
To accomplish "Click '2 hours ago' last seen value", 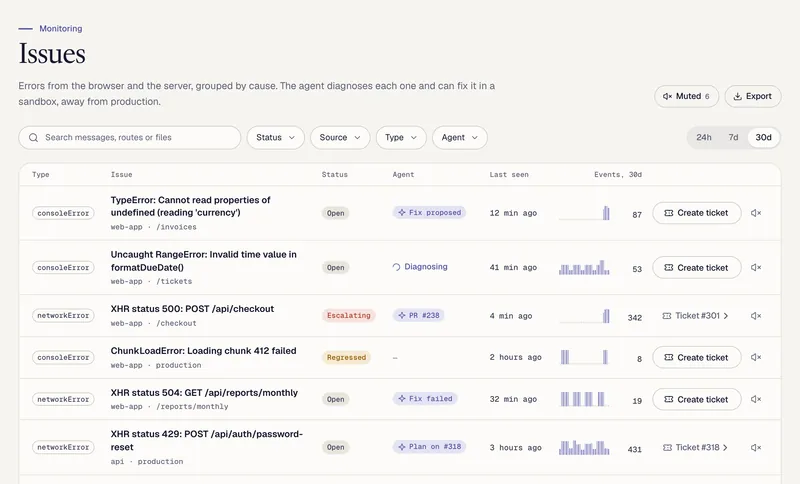I will coord(515,358).
